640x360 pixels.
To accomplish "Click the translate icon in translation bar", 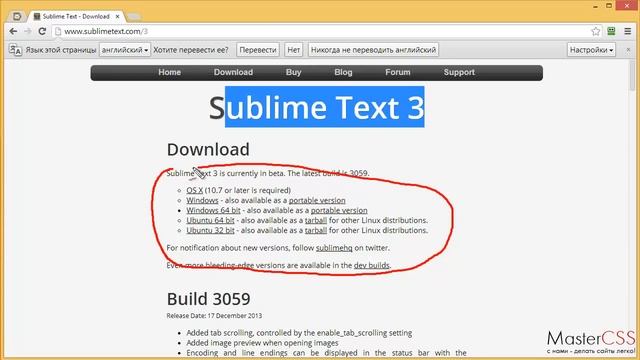I will 15,50.
